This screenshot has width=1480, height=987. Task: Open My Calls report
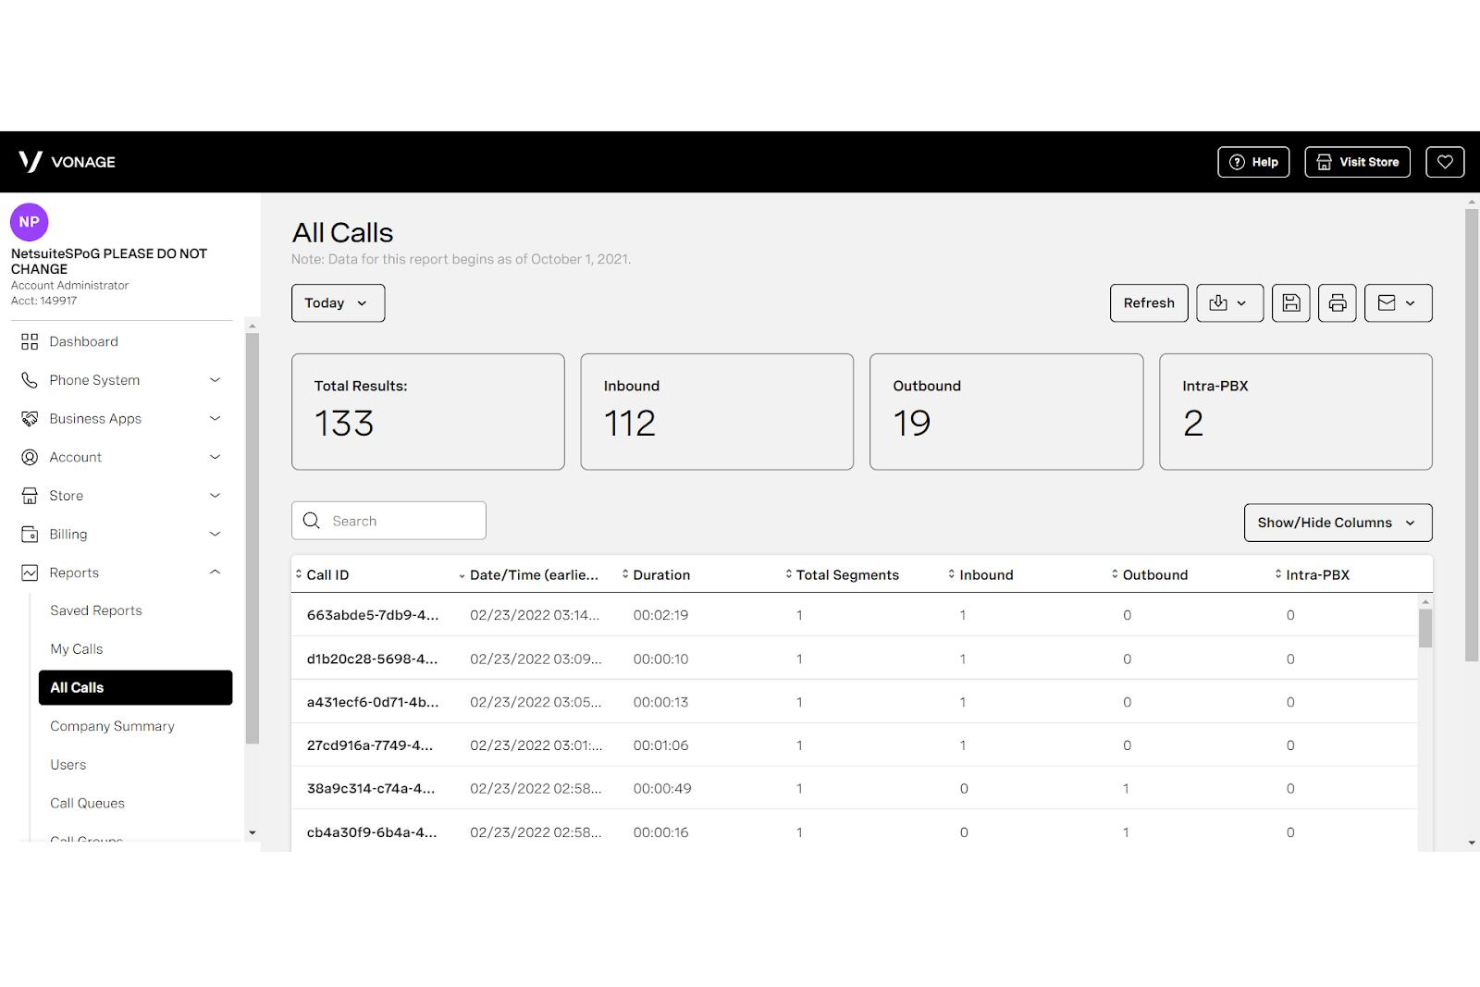[x=76, y=649]
